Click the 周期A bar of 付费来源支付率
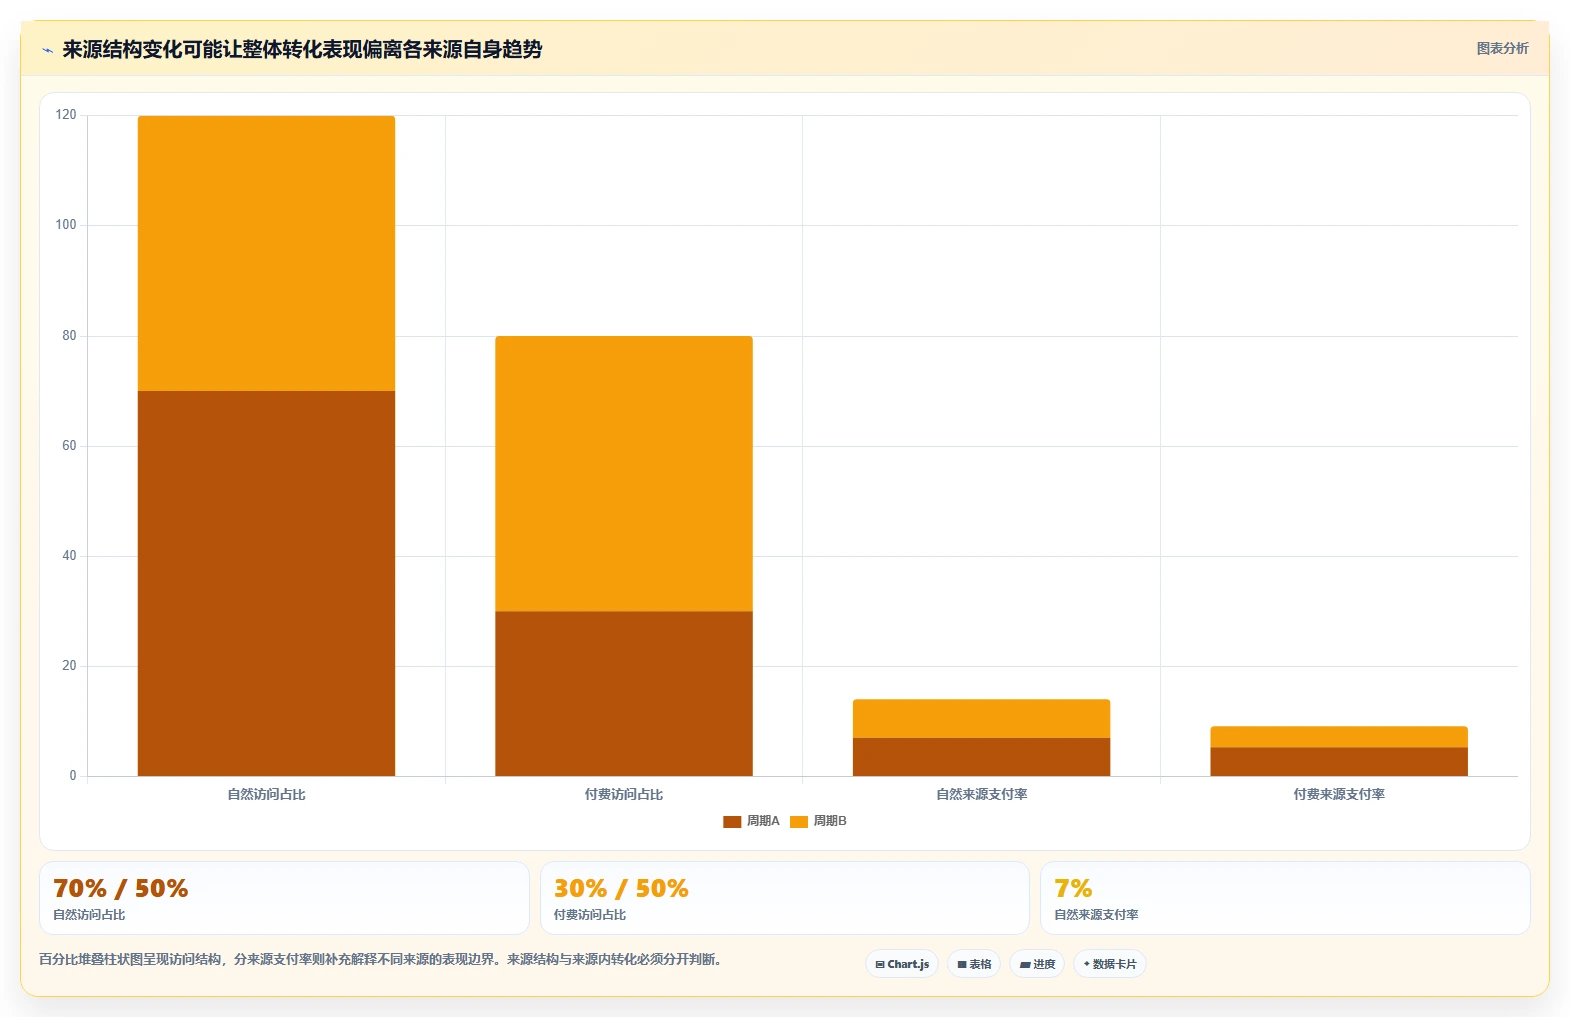This screenshot has height=1017, width=1570. click(1339, 762)
